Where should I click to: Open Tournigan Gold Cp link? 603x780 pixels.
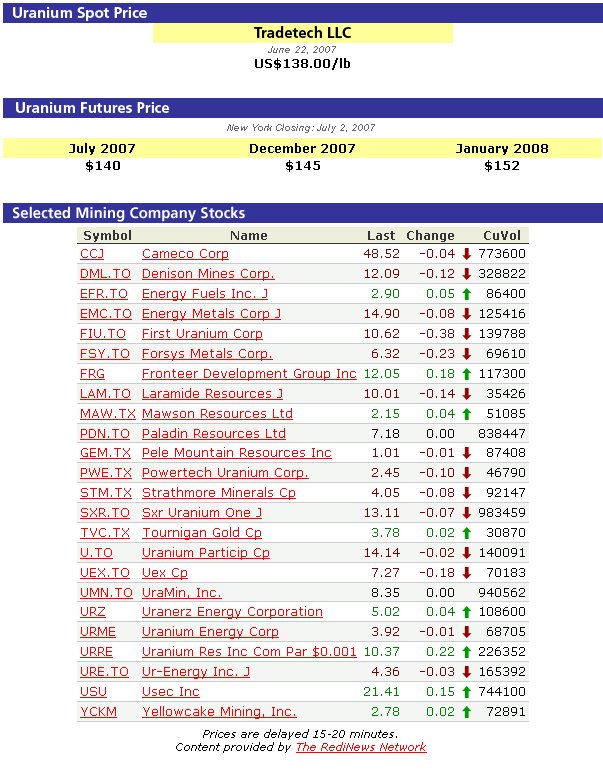[x=202, y=532]
